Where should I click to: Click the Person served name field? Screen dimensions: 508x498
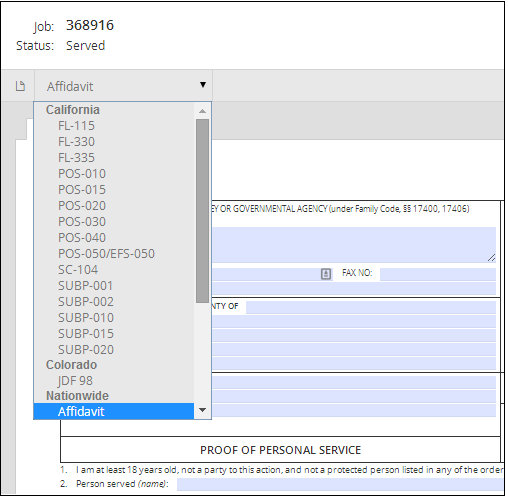click(x=340, y=484)
